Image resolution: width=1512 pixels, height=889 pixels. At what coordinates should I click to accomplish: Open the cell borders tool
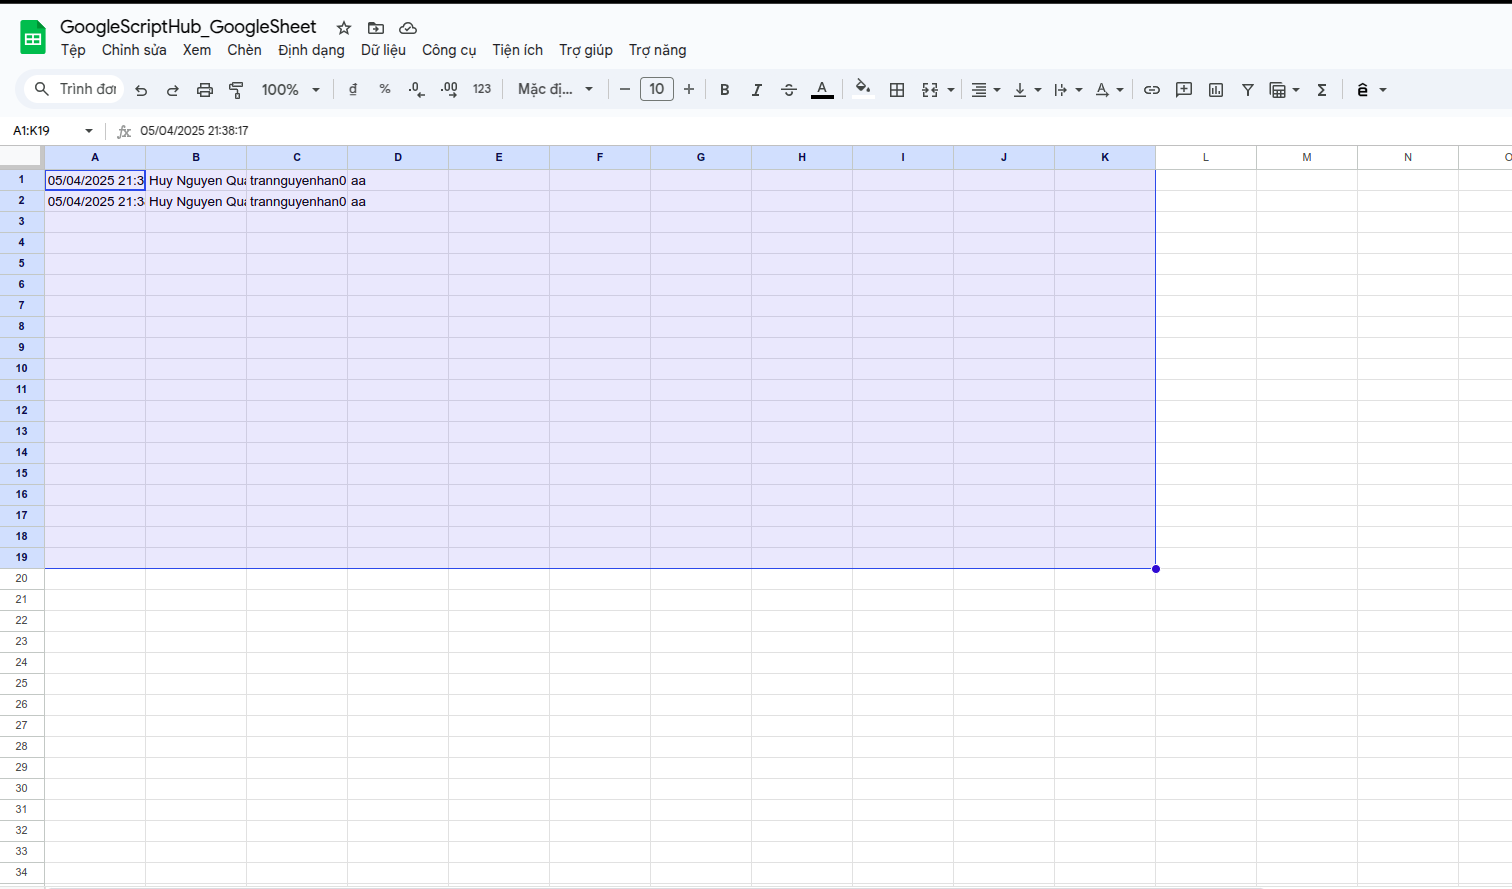tap(897, 90)
